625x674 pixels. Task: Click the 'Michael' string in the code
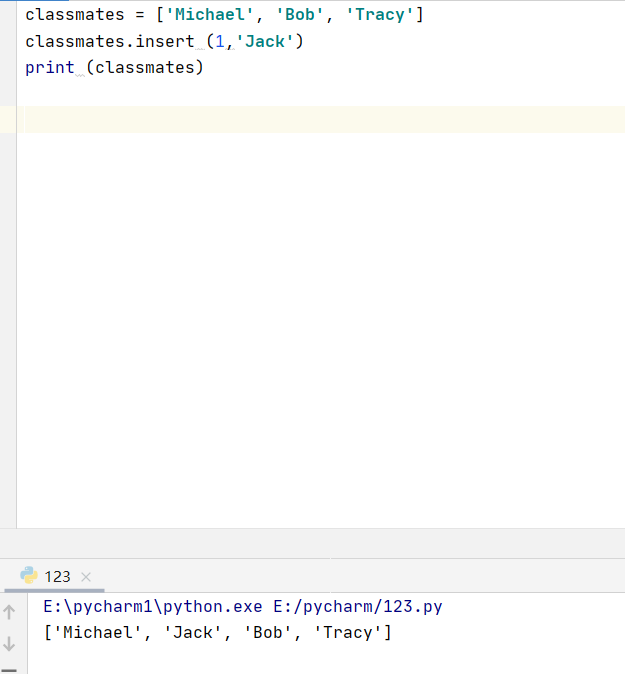pos(209,15)
